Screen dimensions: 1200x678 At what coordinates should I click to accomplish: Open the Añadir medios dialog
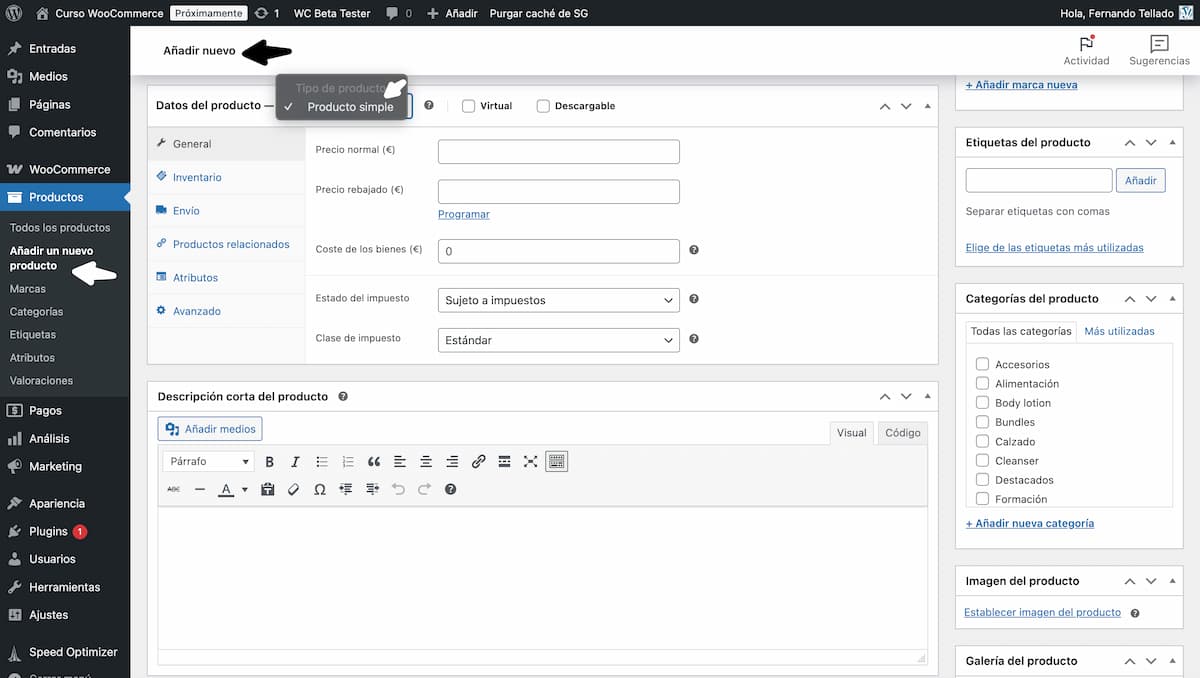(209, 428)
